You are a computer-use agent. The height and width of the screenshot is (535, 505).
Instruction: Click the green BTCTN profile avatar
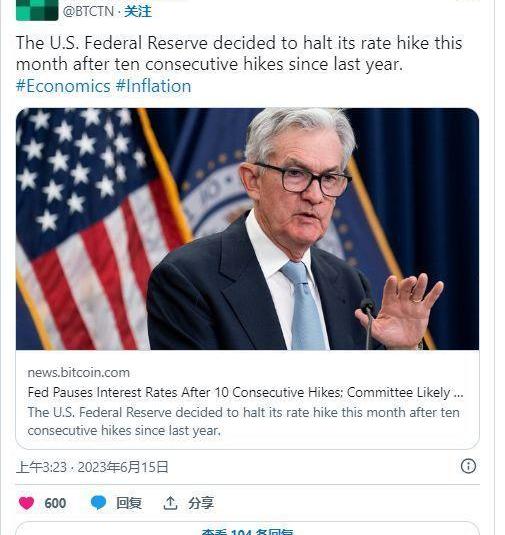click(x=37, y=10)
